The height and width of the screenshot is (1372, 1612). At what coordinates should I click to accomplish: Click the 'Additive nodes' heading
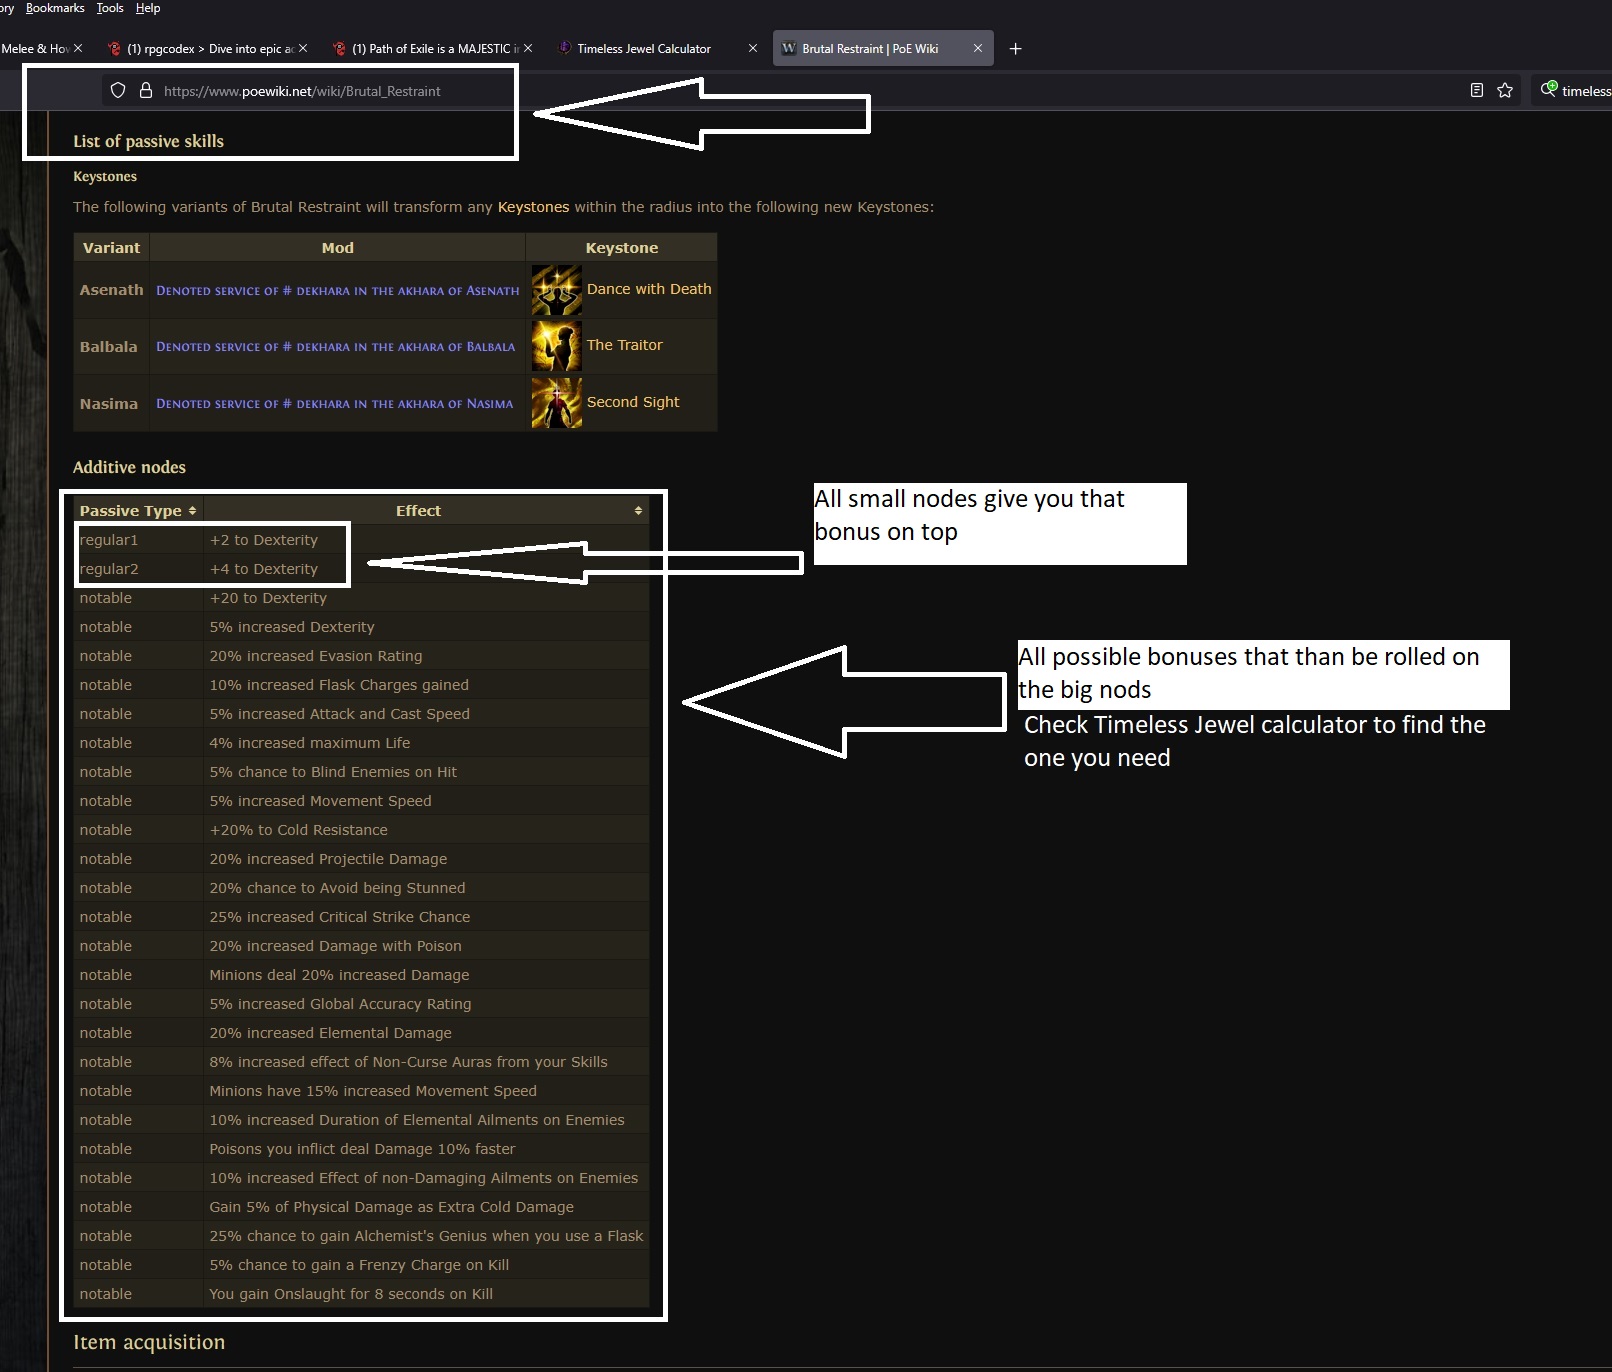tap(129, 467)
